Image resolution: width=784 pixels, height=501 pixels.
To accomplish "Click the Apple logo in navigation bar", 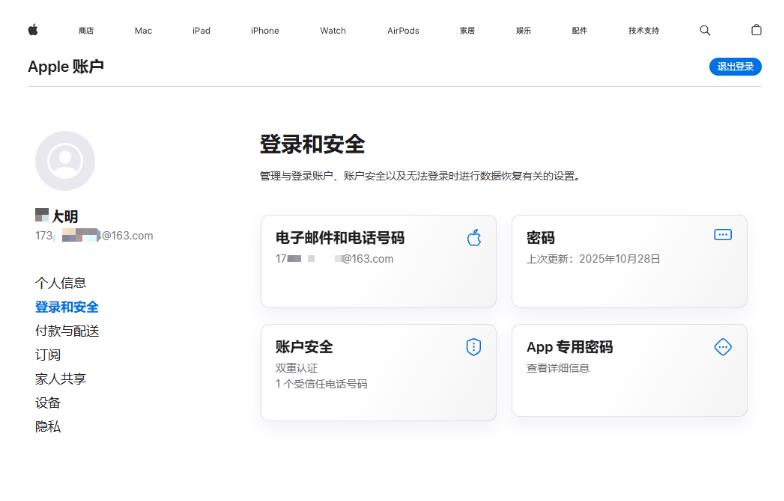I will (x=33, y=30).
